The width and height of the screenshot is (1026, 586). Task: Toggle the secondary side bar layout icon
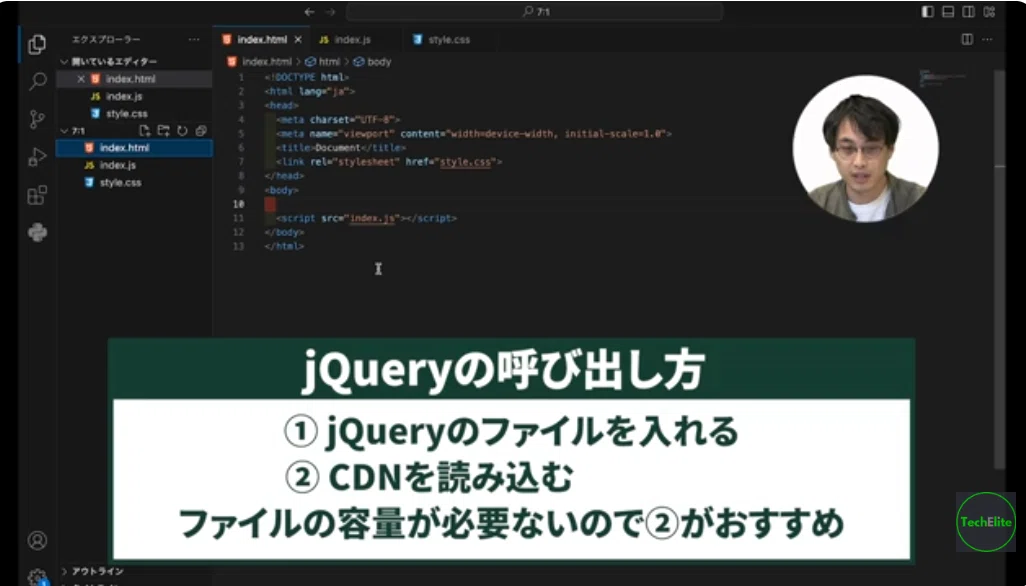968,12
